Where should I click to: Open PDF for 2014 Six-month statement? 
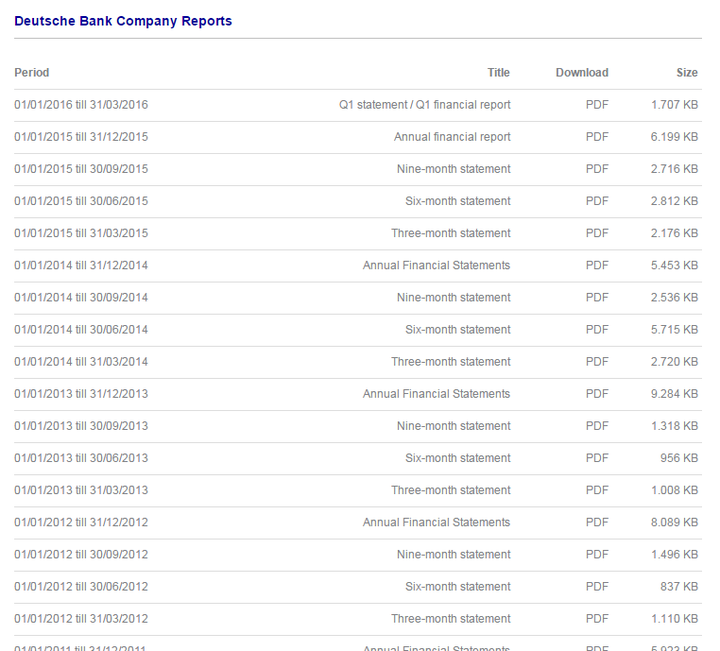[597, 329]
